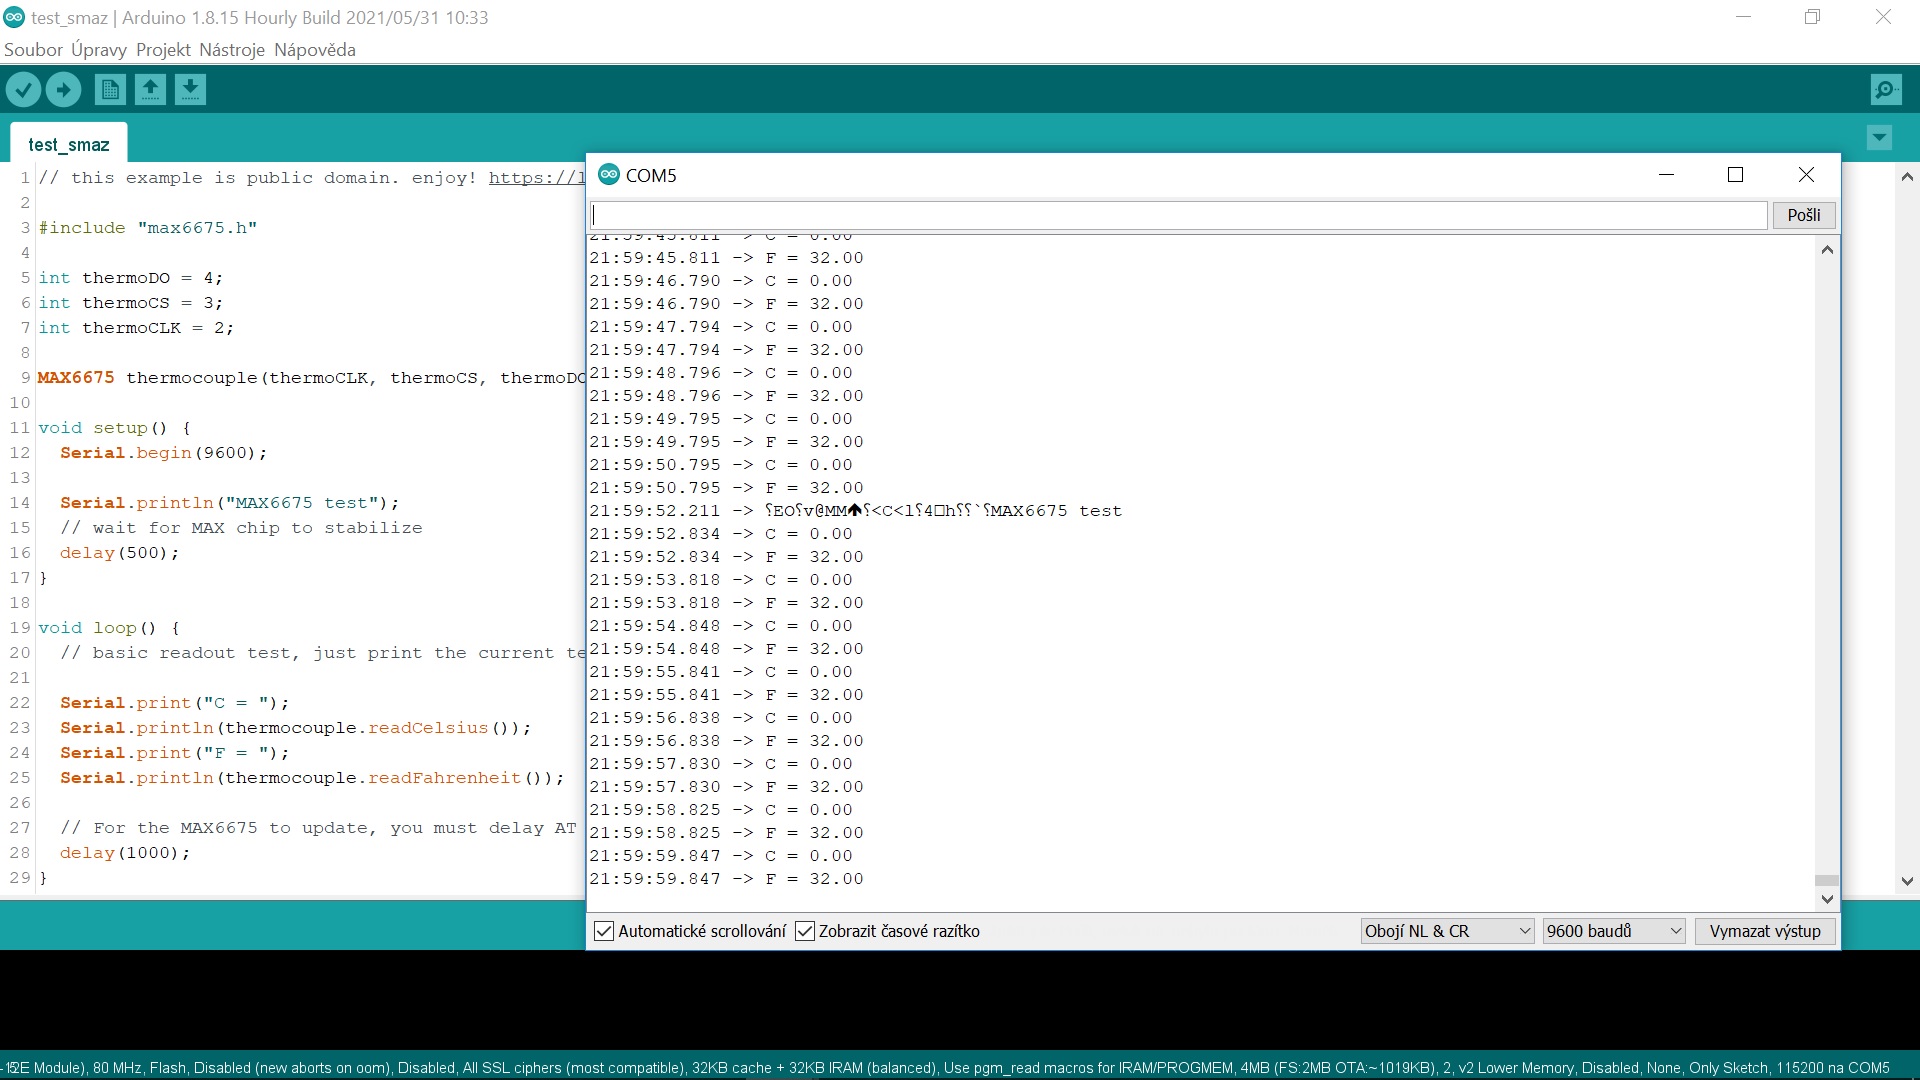Toggle Zobrazit časové razítko checkbox
1920x1080 pixels.
tap(805, 931)
